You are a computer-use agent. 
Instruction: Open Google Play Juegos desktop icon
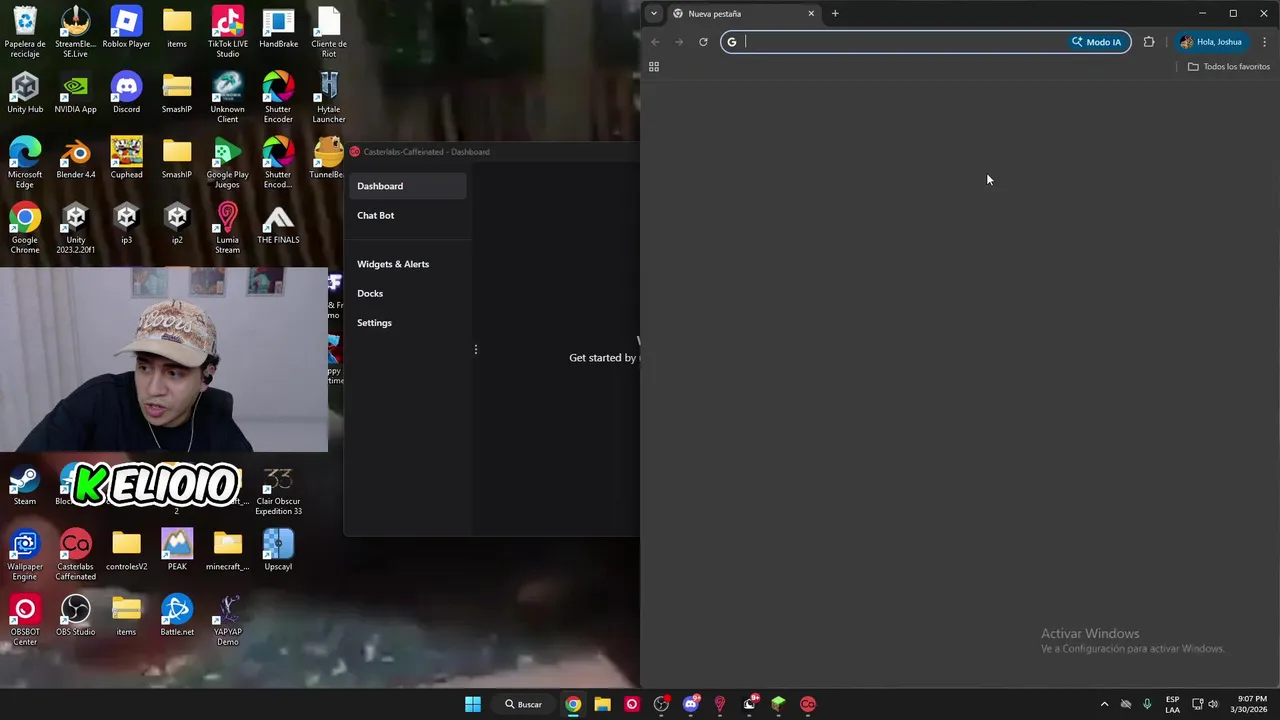coord(227,162)
